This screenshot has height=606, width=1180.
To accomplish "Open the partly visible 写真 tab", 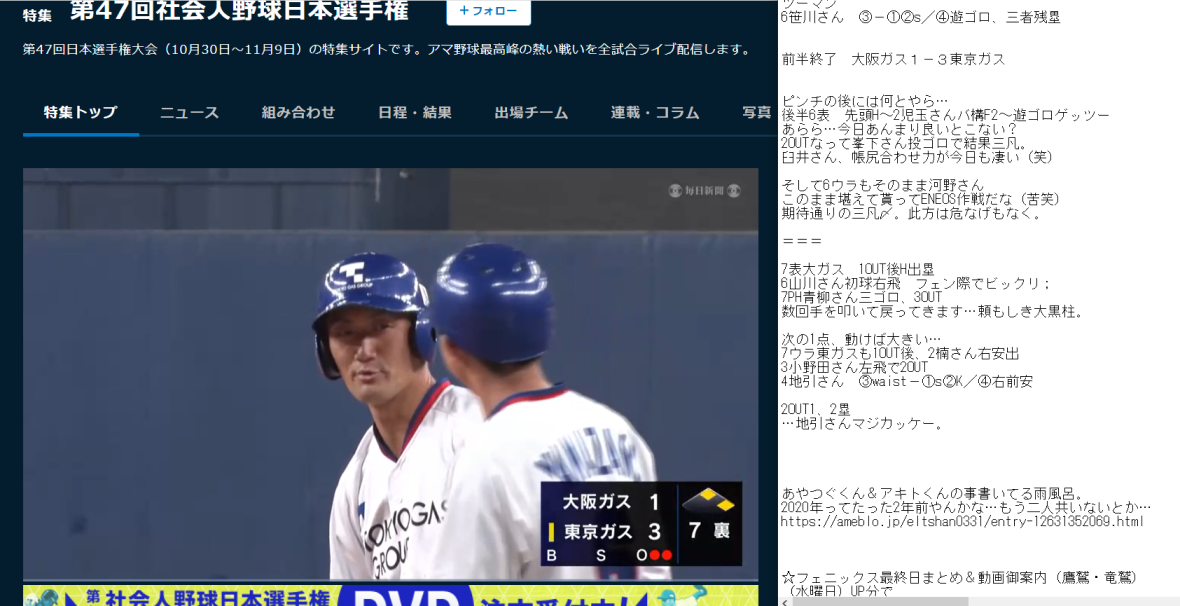I will pyautogui.click(x=757, y=113).
